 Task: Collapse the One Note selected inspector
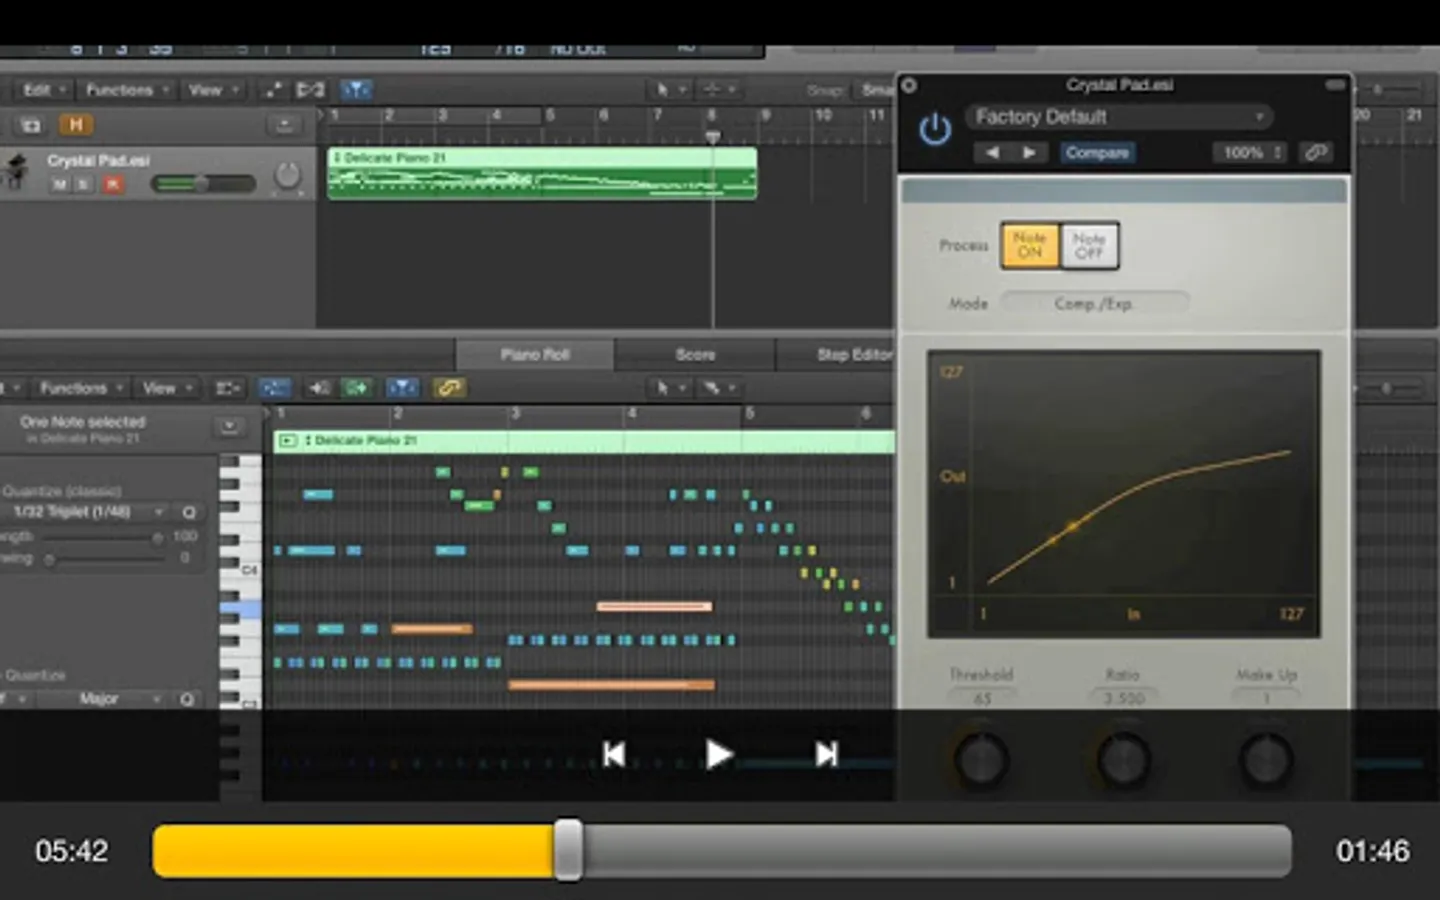tap(229, 427)
